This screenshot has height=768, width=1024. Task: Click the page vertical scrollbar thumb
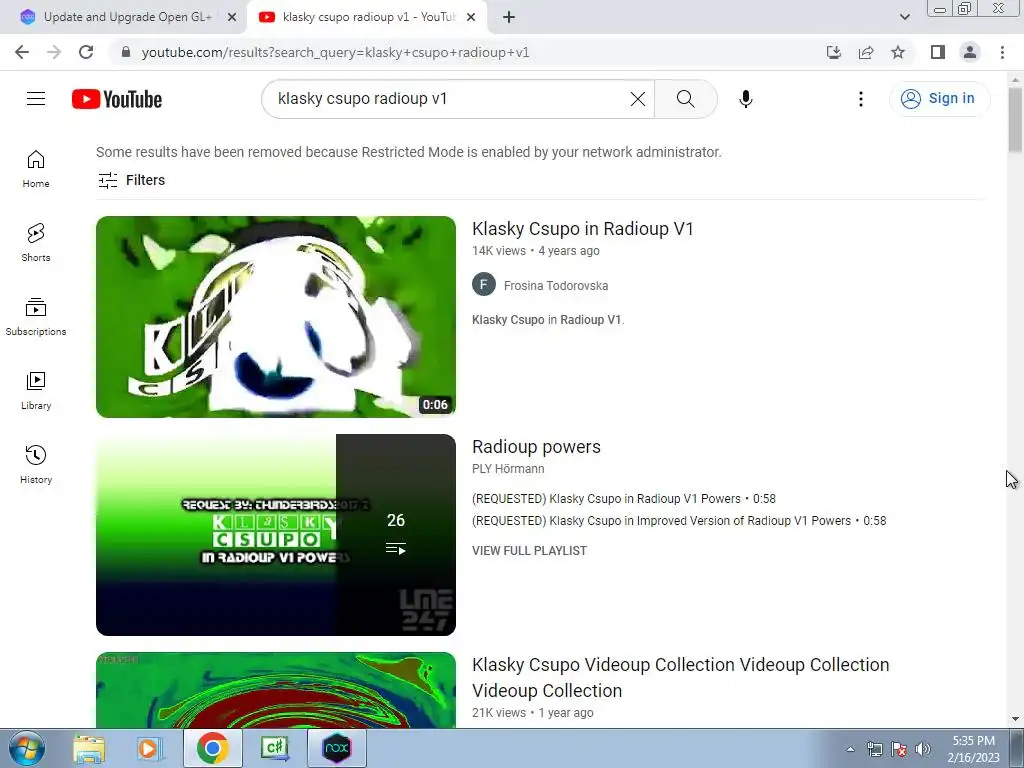click(1015, 121)
